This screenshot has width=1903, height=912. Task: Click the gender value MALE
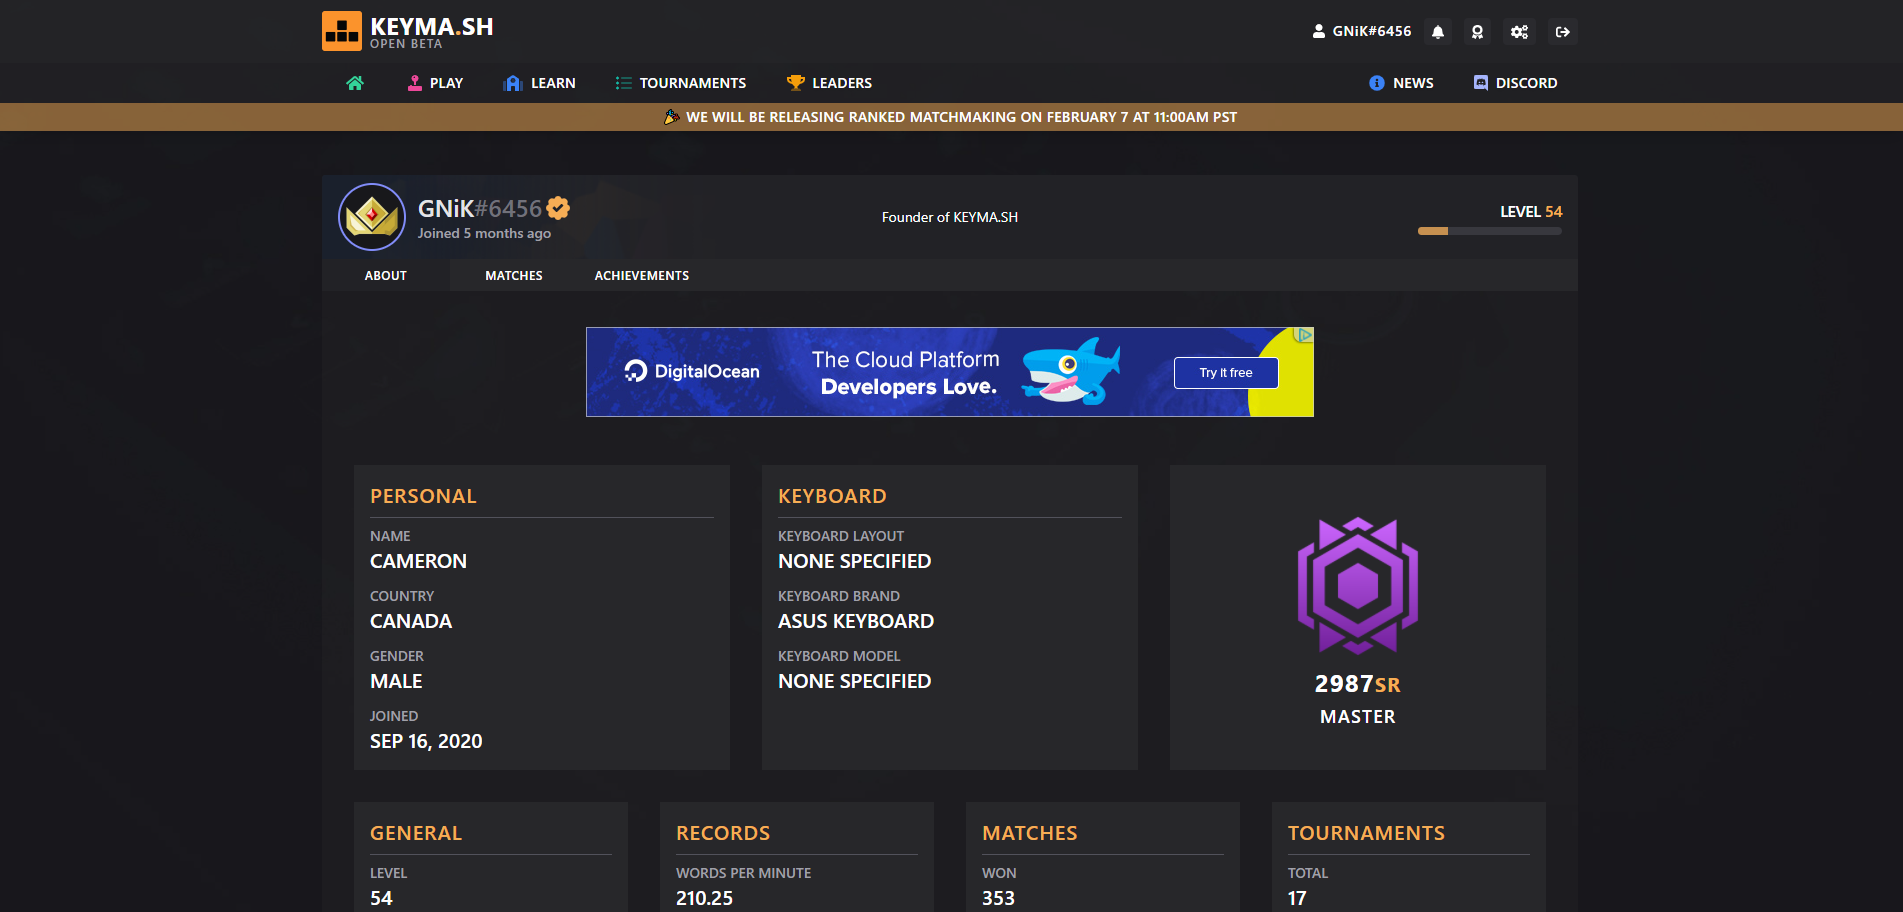[x=396, y=681]
